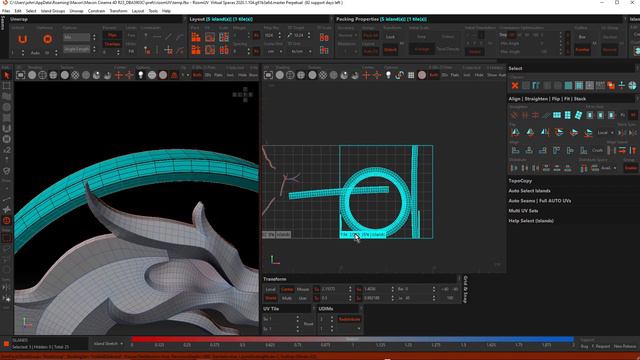Click the Tu value field in Transform
This screenshot has height=360, width=640.
pos(336,289)
